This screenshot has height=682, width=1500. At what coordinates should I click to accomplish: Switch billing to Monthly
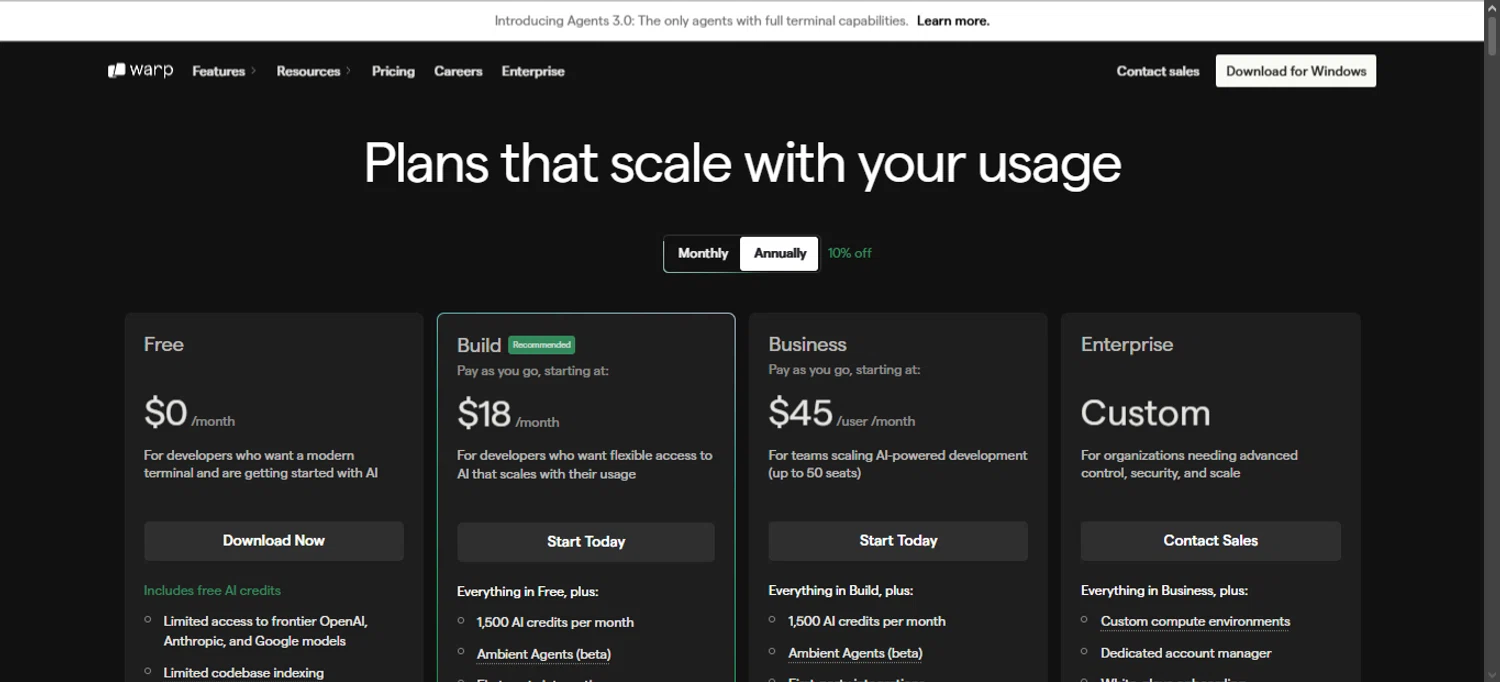click(x=703, y=253)
